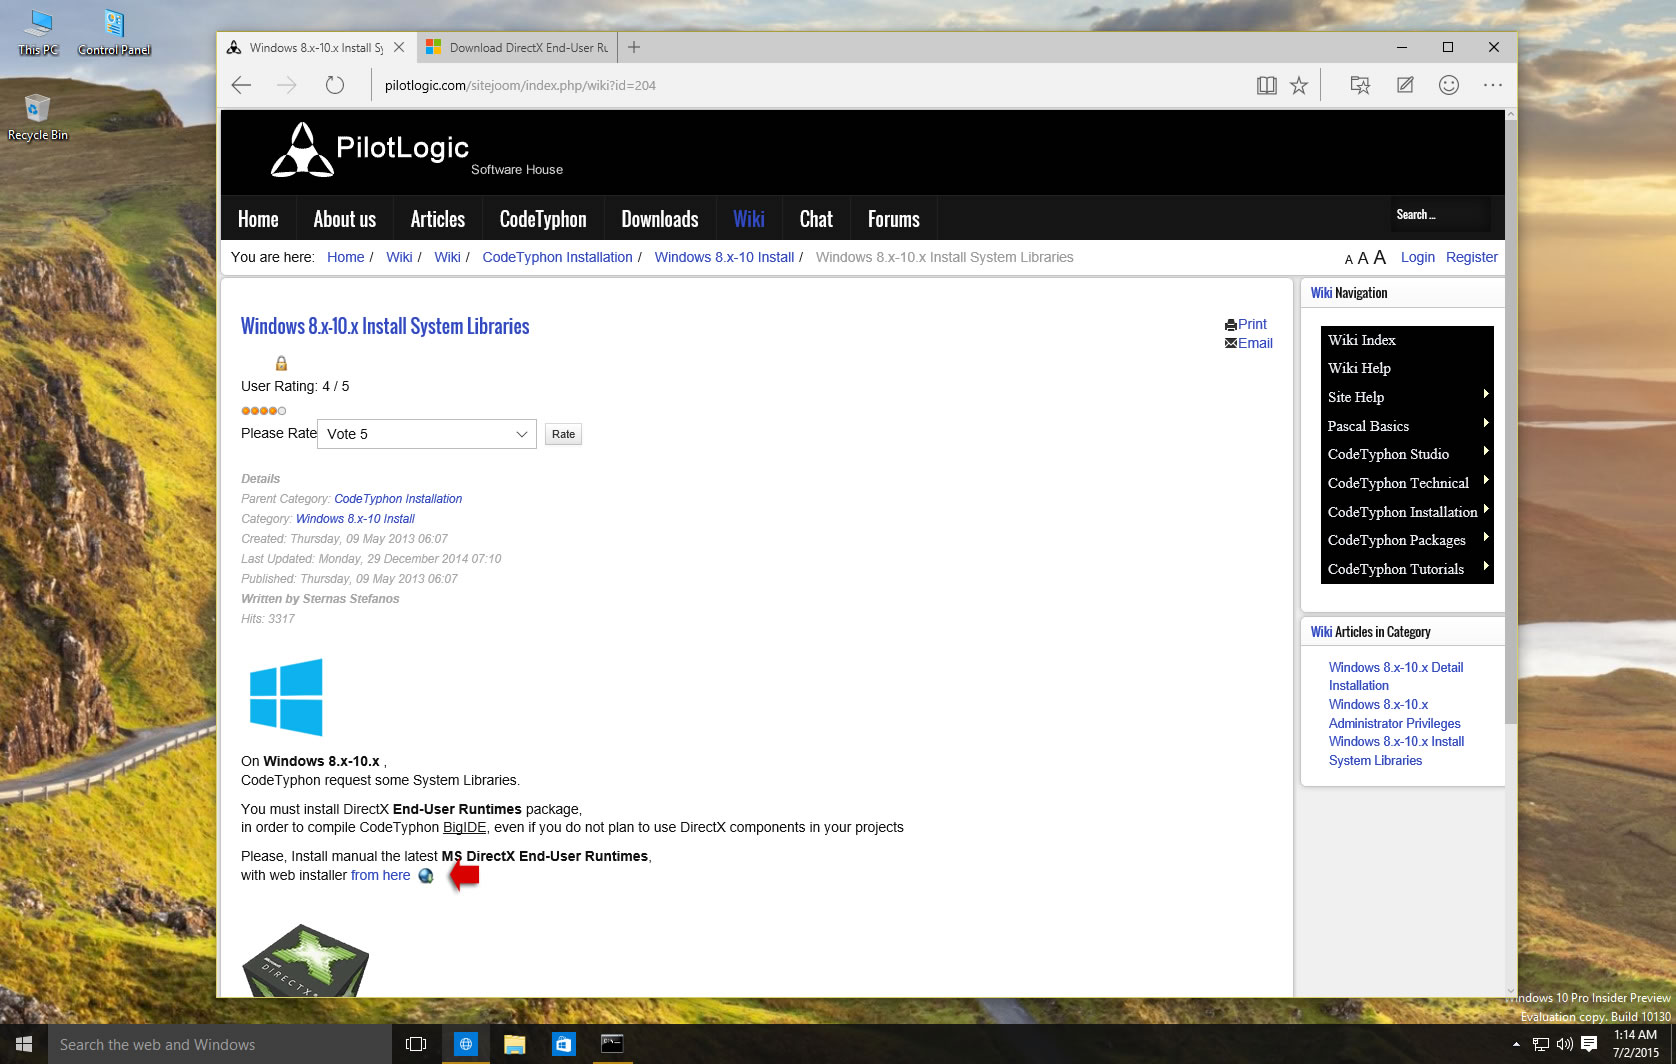Open Reading view book icon
The width and height of the screenshot is (1676, 1064).
pos(1266,85)
